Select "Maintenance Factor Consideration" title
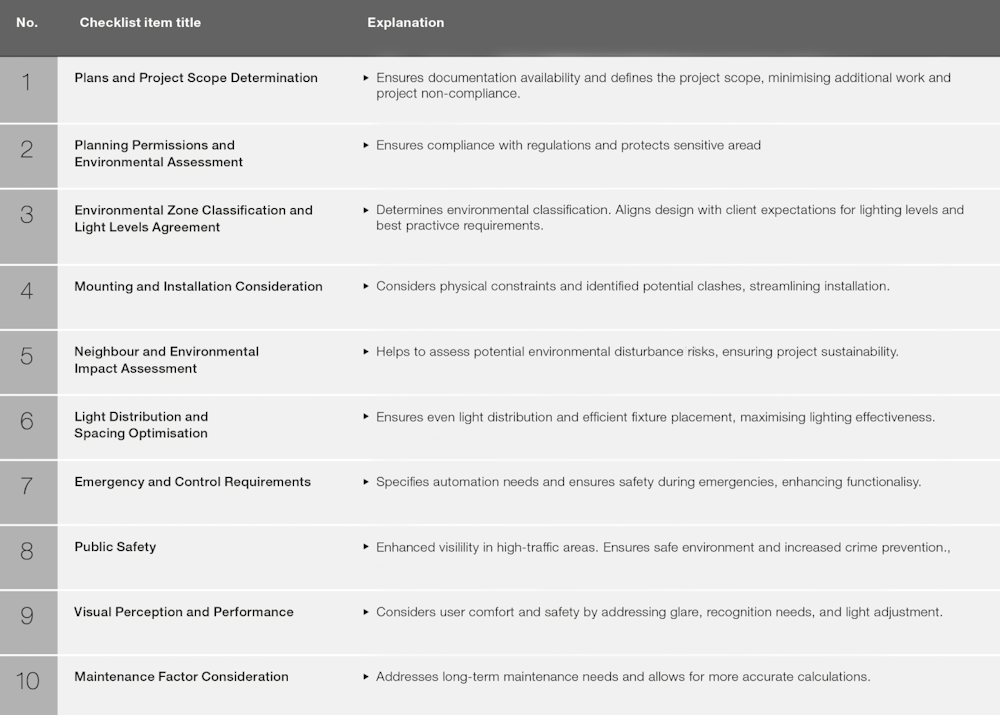 pos(181,677)
